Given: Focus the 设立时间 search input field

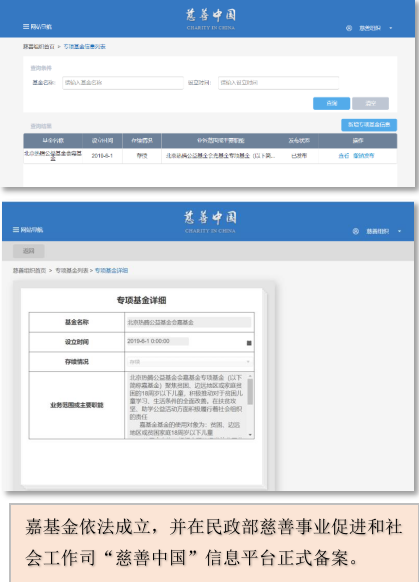Looking at the screenshot, I should pyautogui.click(x=278, y=83).
